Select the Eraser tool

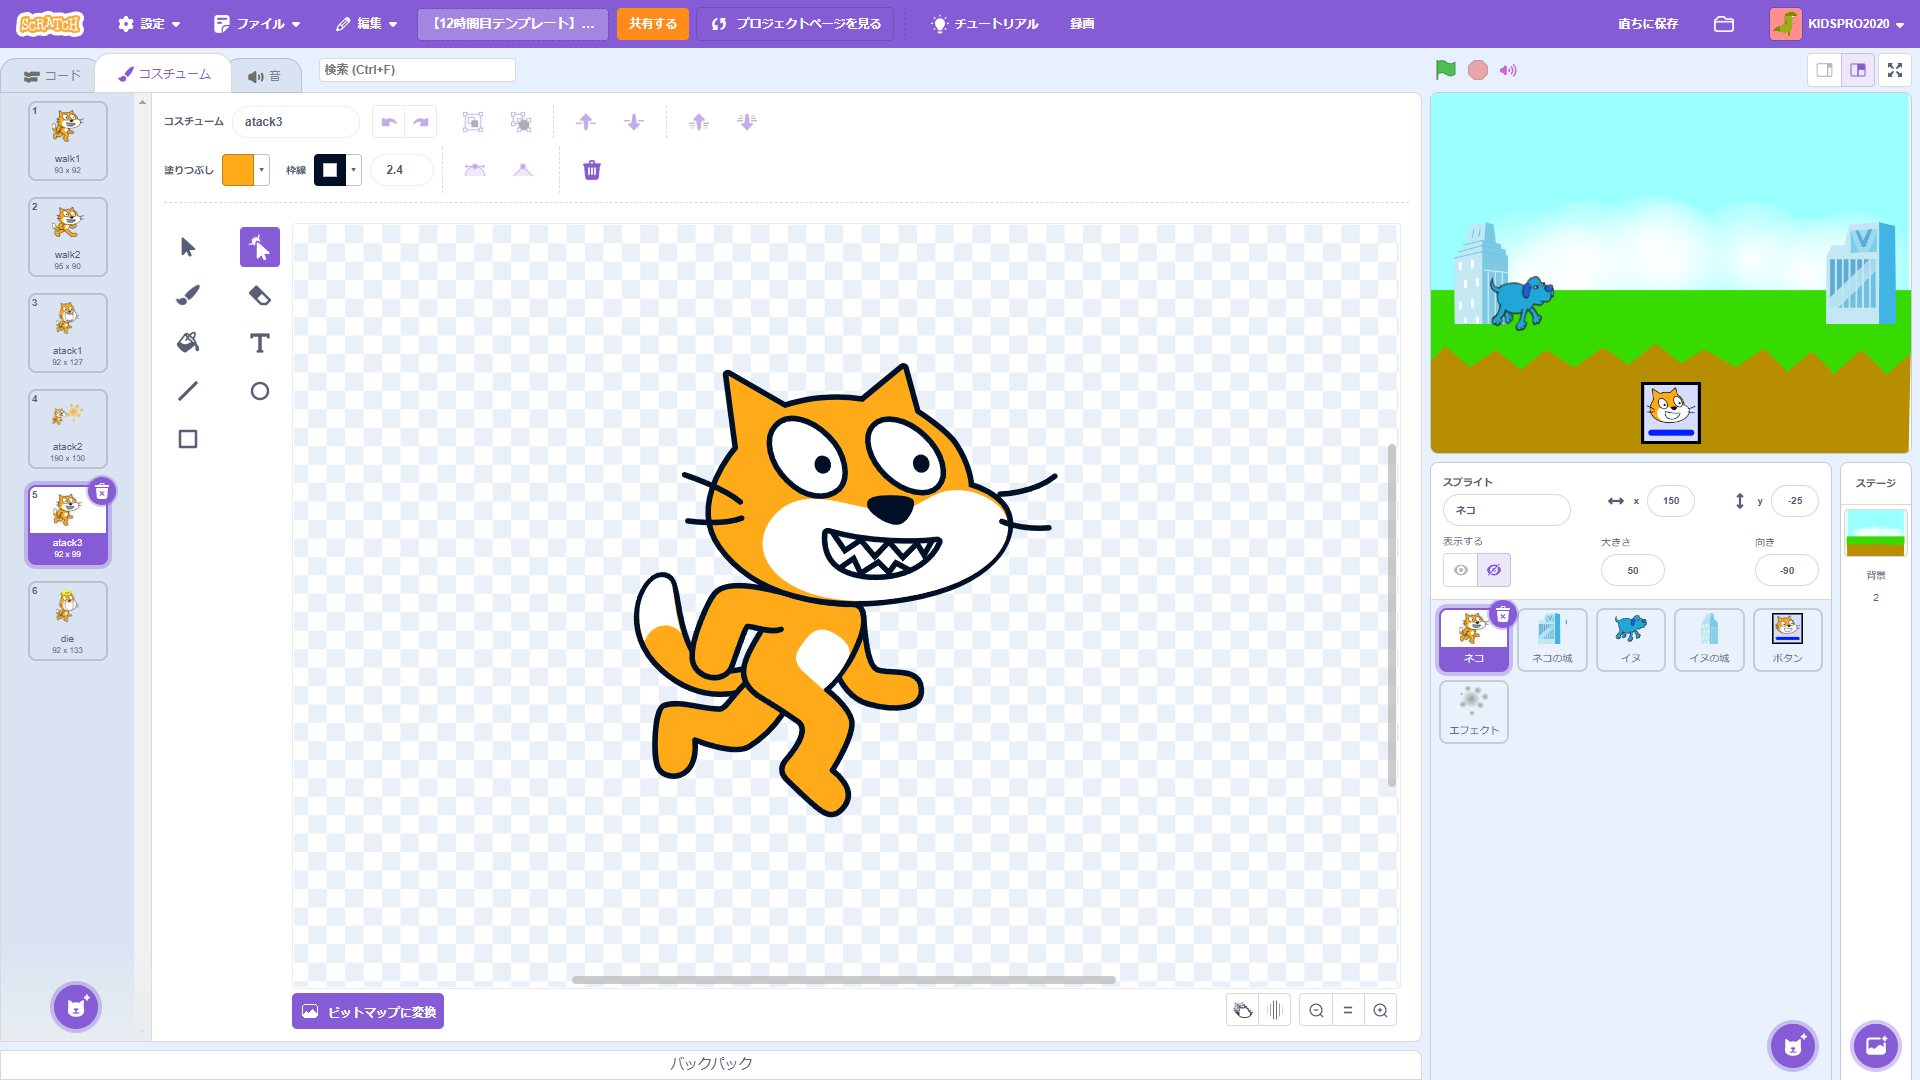coord(259,295)
